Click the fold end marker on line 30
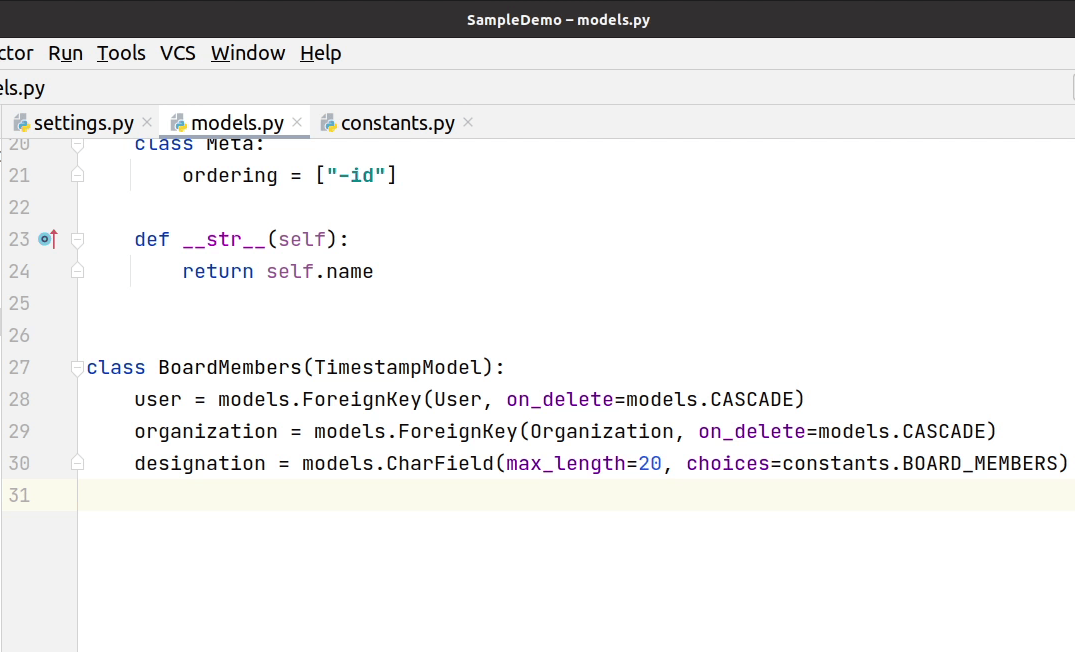The width and height of the screenshot is (1075, 652). (77, 463)
